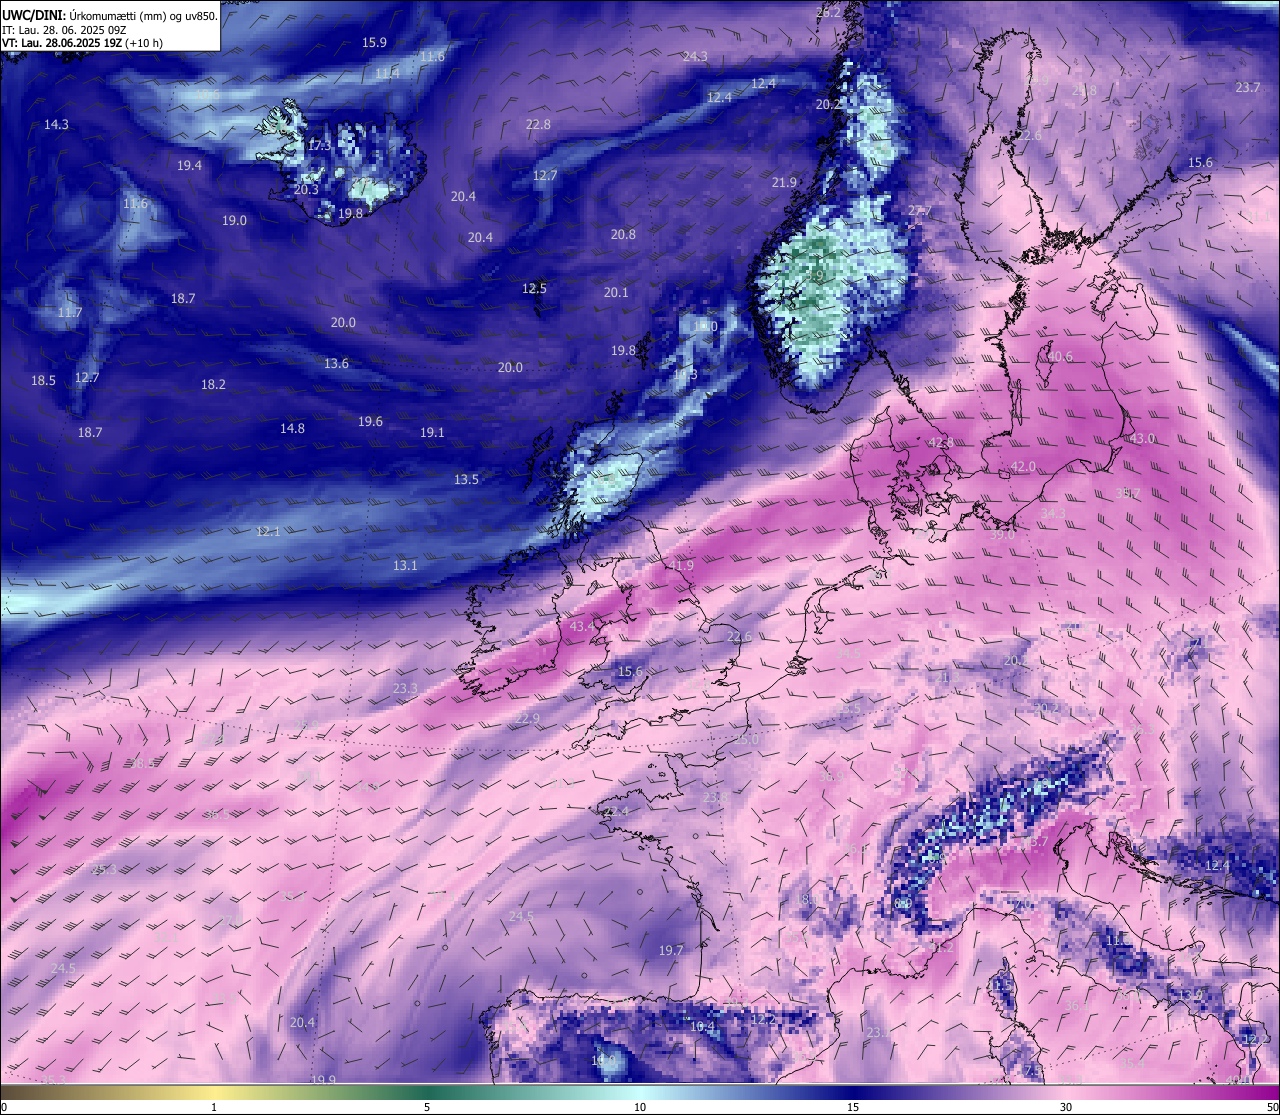Click the 18.5 value label
Image resolution: width=1280 pixels, height=1115 pixels.
pyautogui.click(x=43, y=381)
